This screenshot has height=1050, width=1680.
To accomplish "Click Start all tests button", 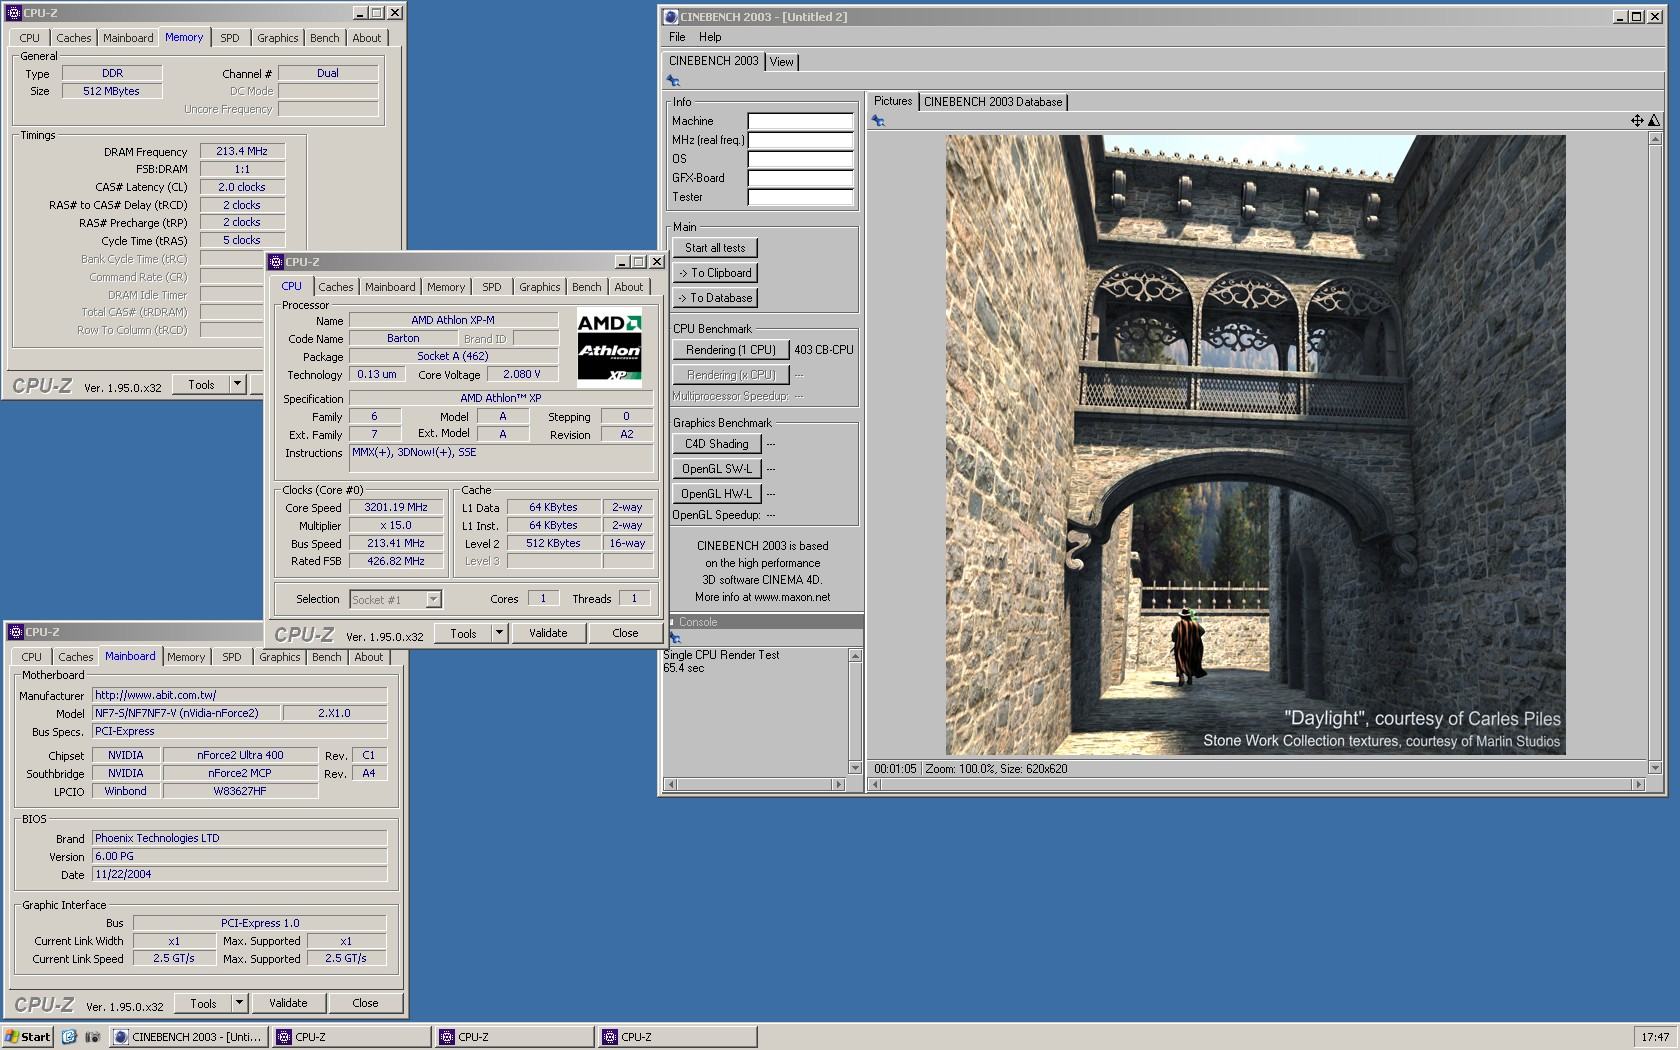I will [715, 248].
